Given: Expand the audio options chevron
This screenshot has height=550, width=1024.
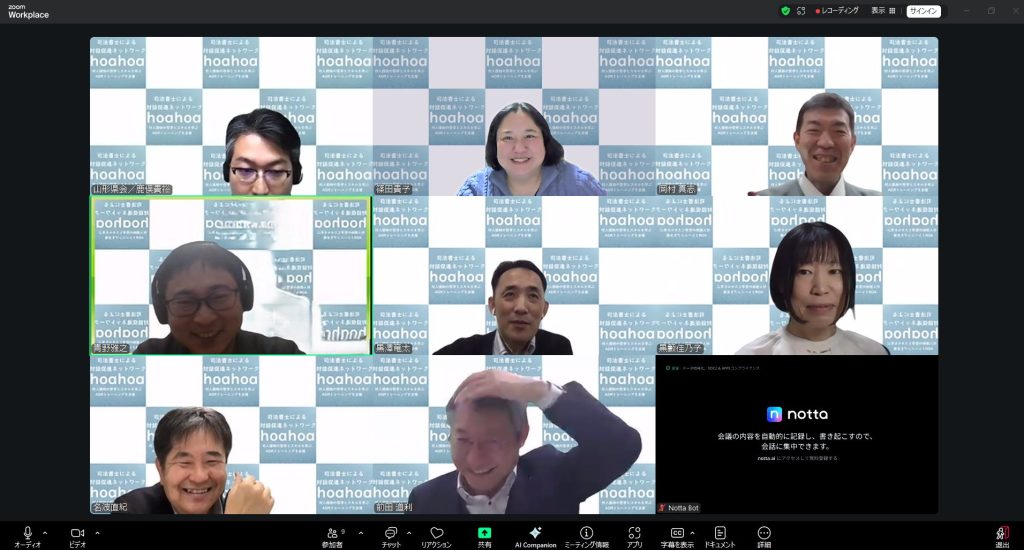Looking at the screenshot, I should pyautogui.click(x=45, y=532).
